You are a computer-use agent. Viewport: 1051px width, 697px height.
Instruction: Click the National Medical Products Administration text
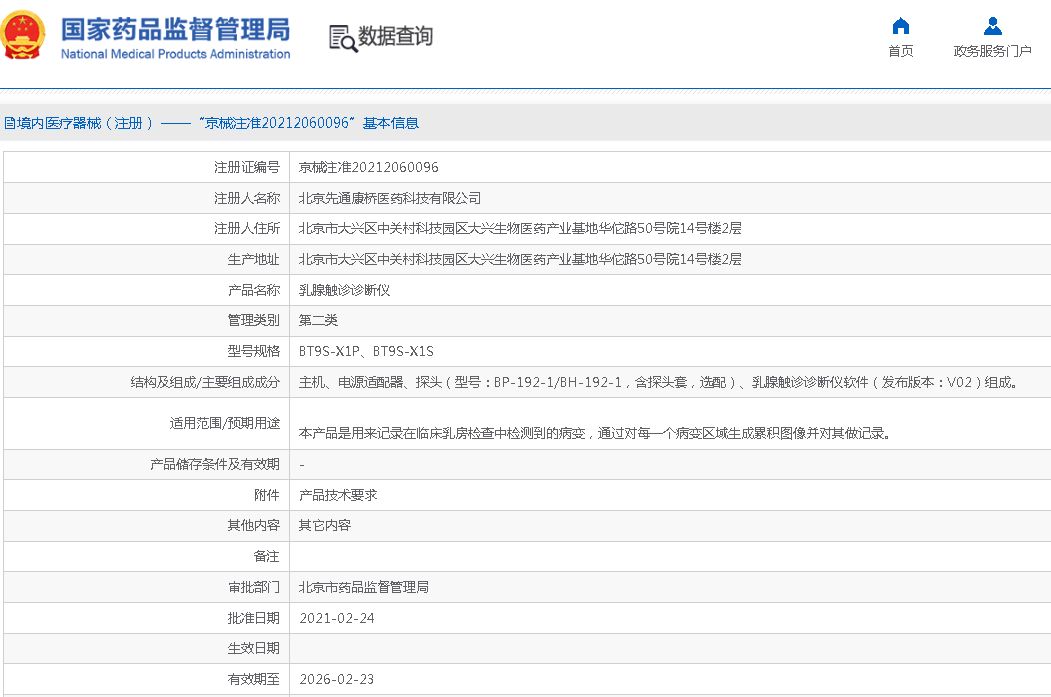175,54
